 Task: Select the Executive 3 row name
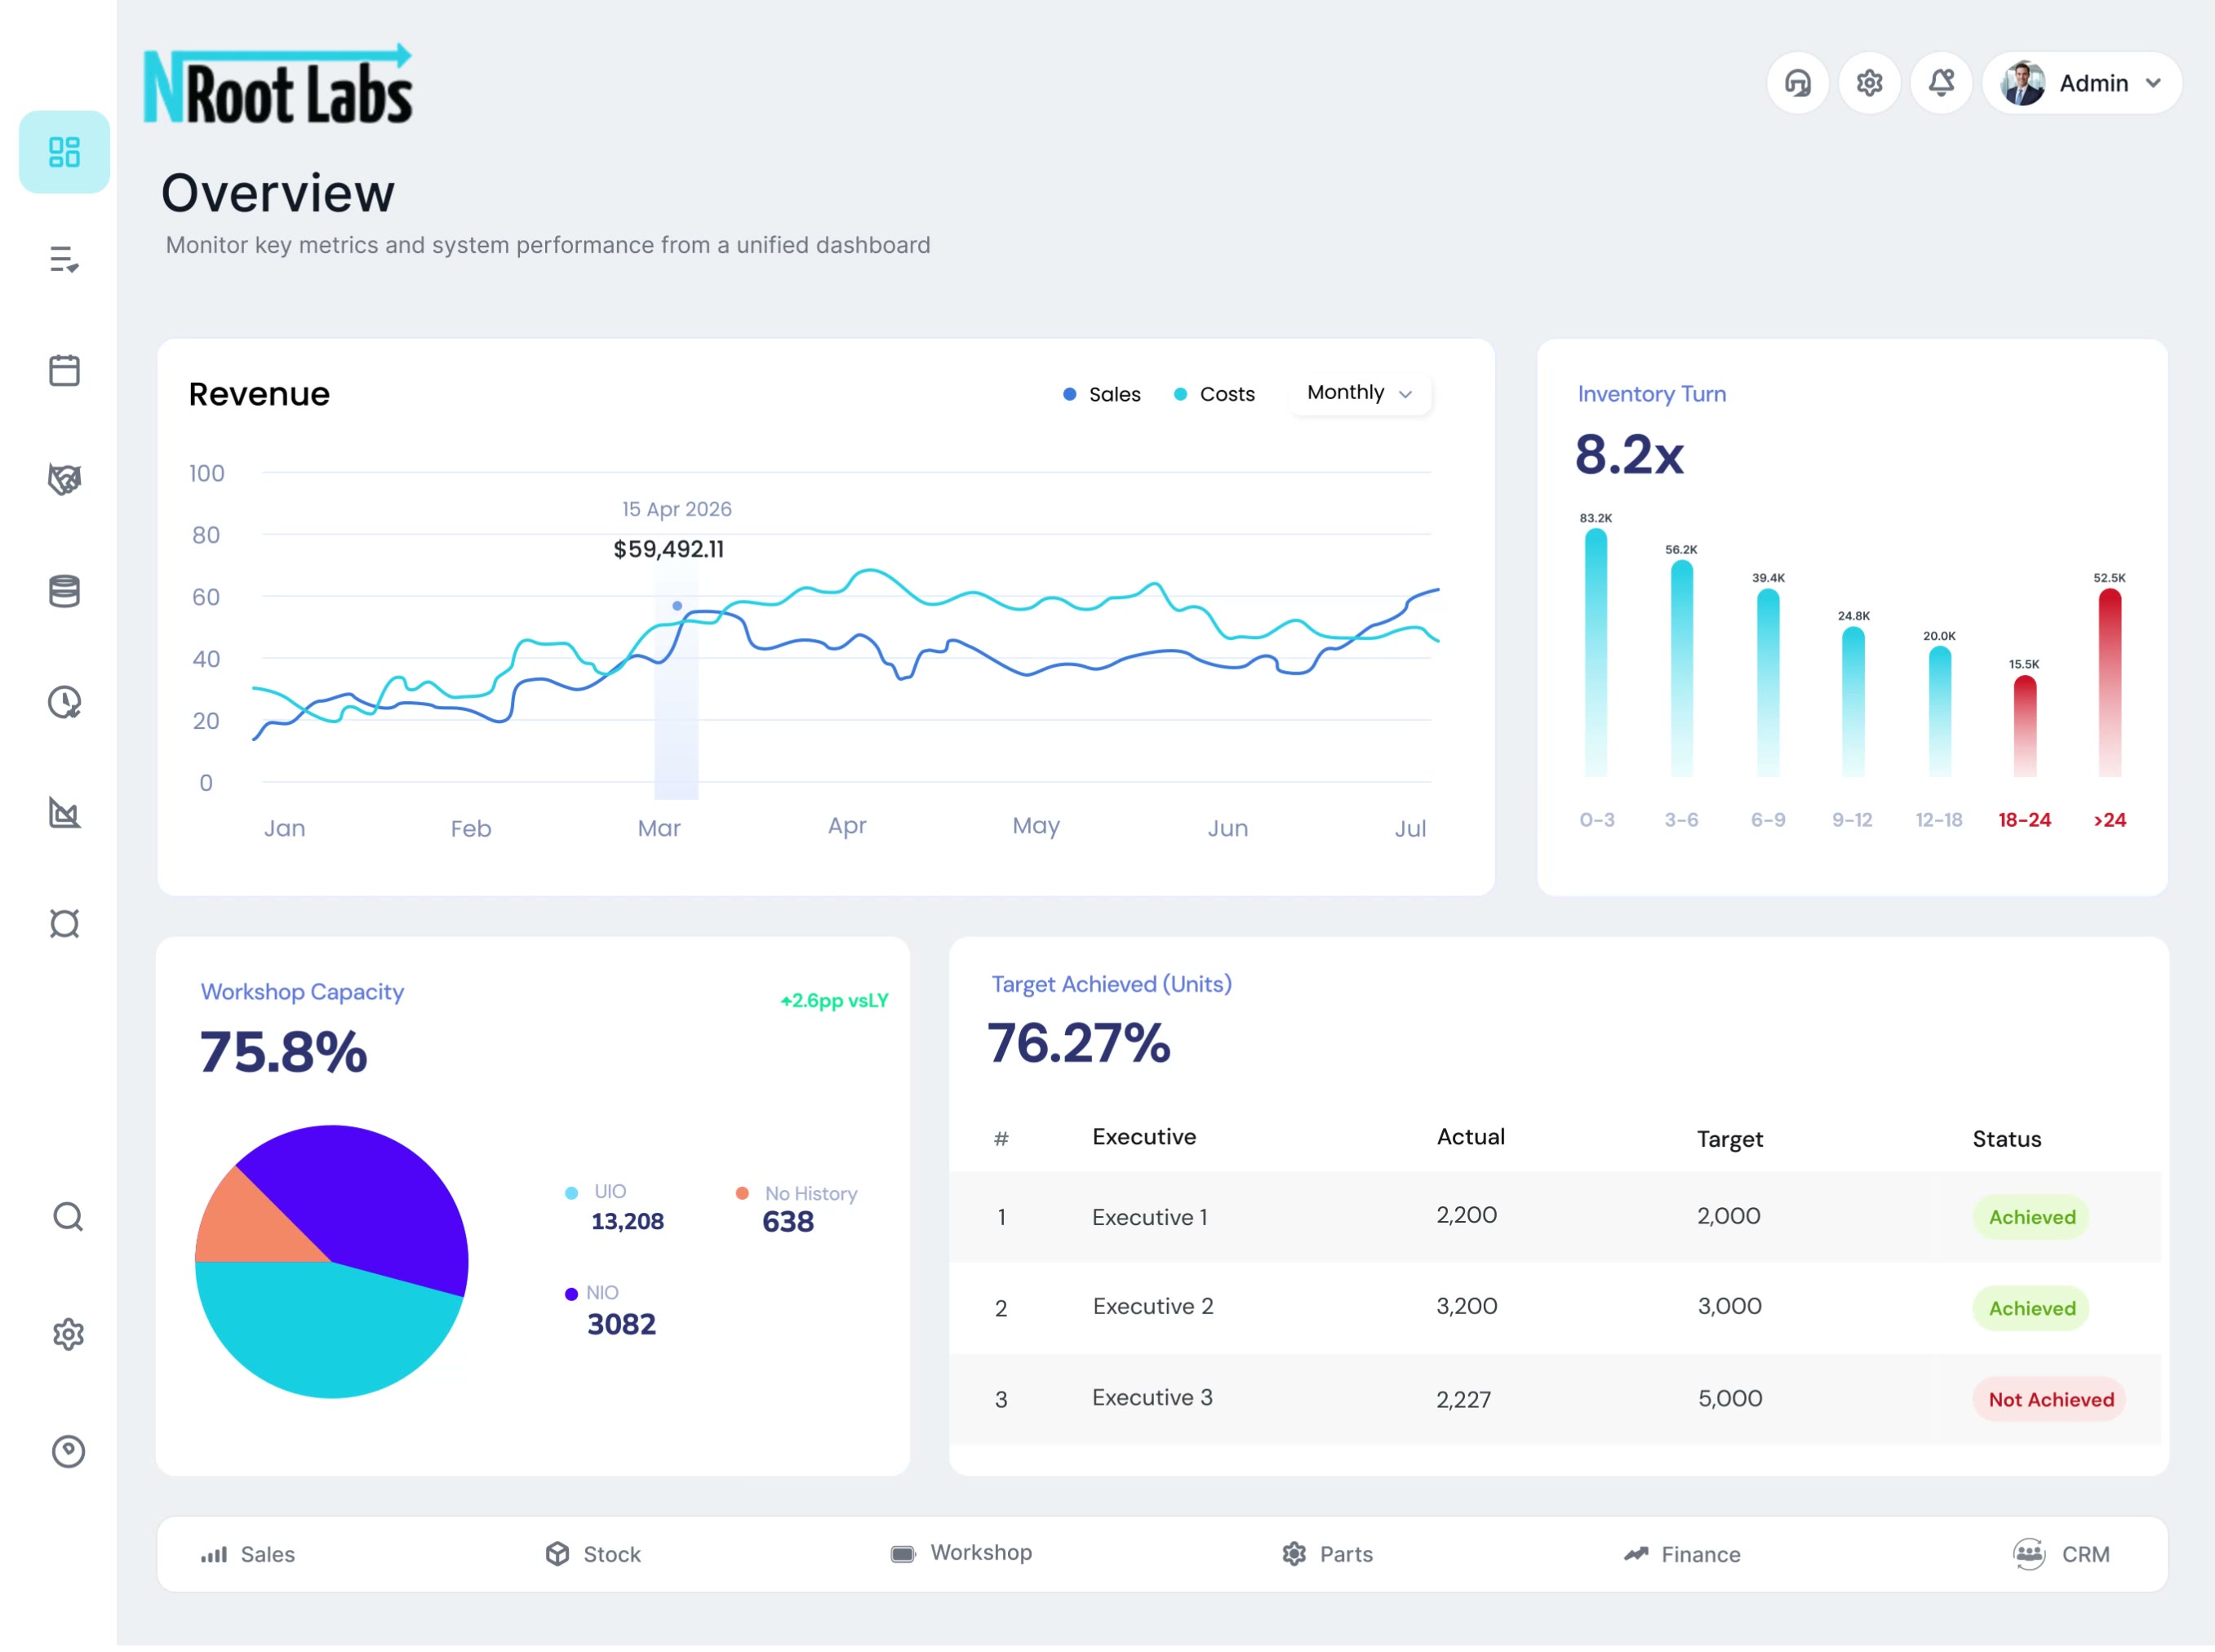click(x=1152, y=1397)
